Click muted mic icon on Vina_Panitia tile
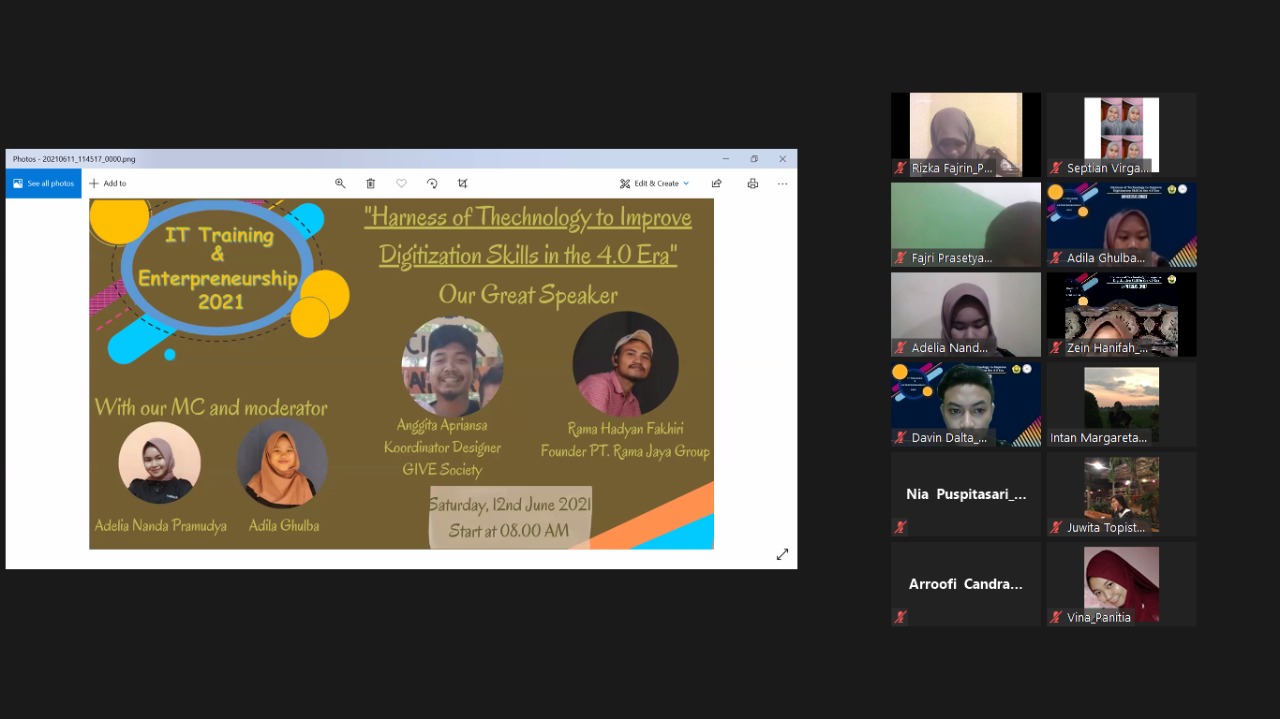Screen dimensions: 1280x719 [1056, 617]
